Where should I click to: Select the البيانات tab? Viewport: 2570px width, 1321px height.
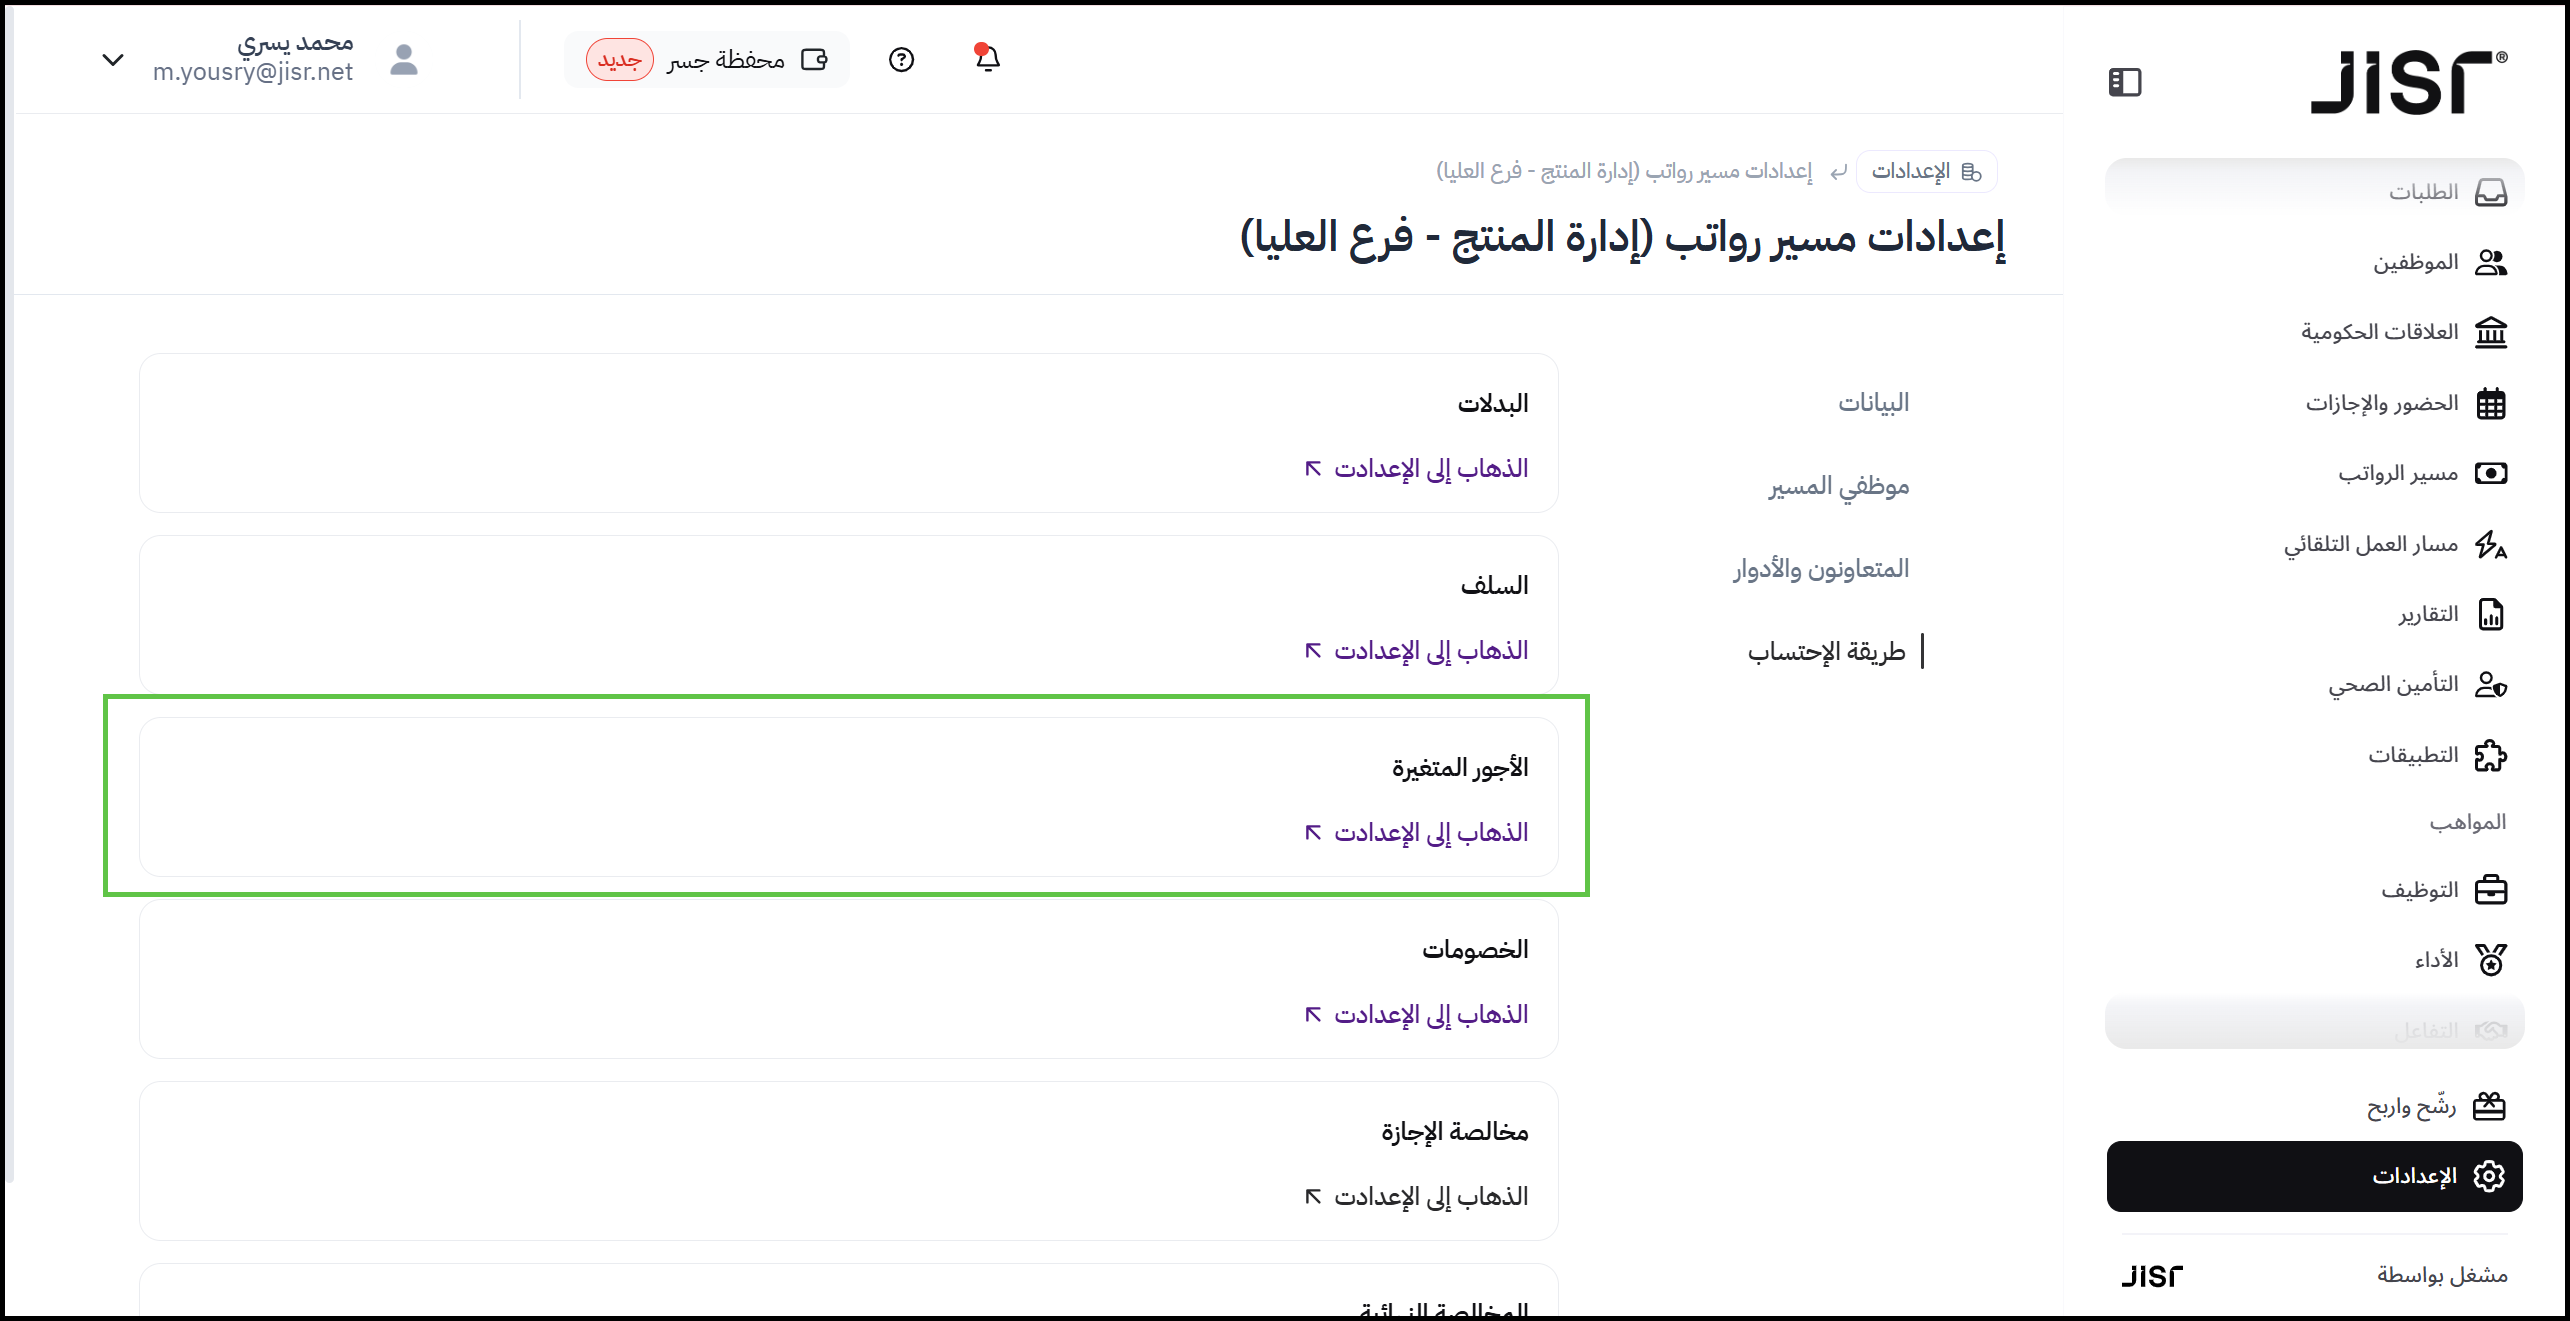(x=1872, y=402)
